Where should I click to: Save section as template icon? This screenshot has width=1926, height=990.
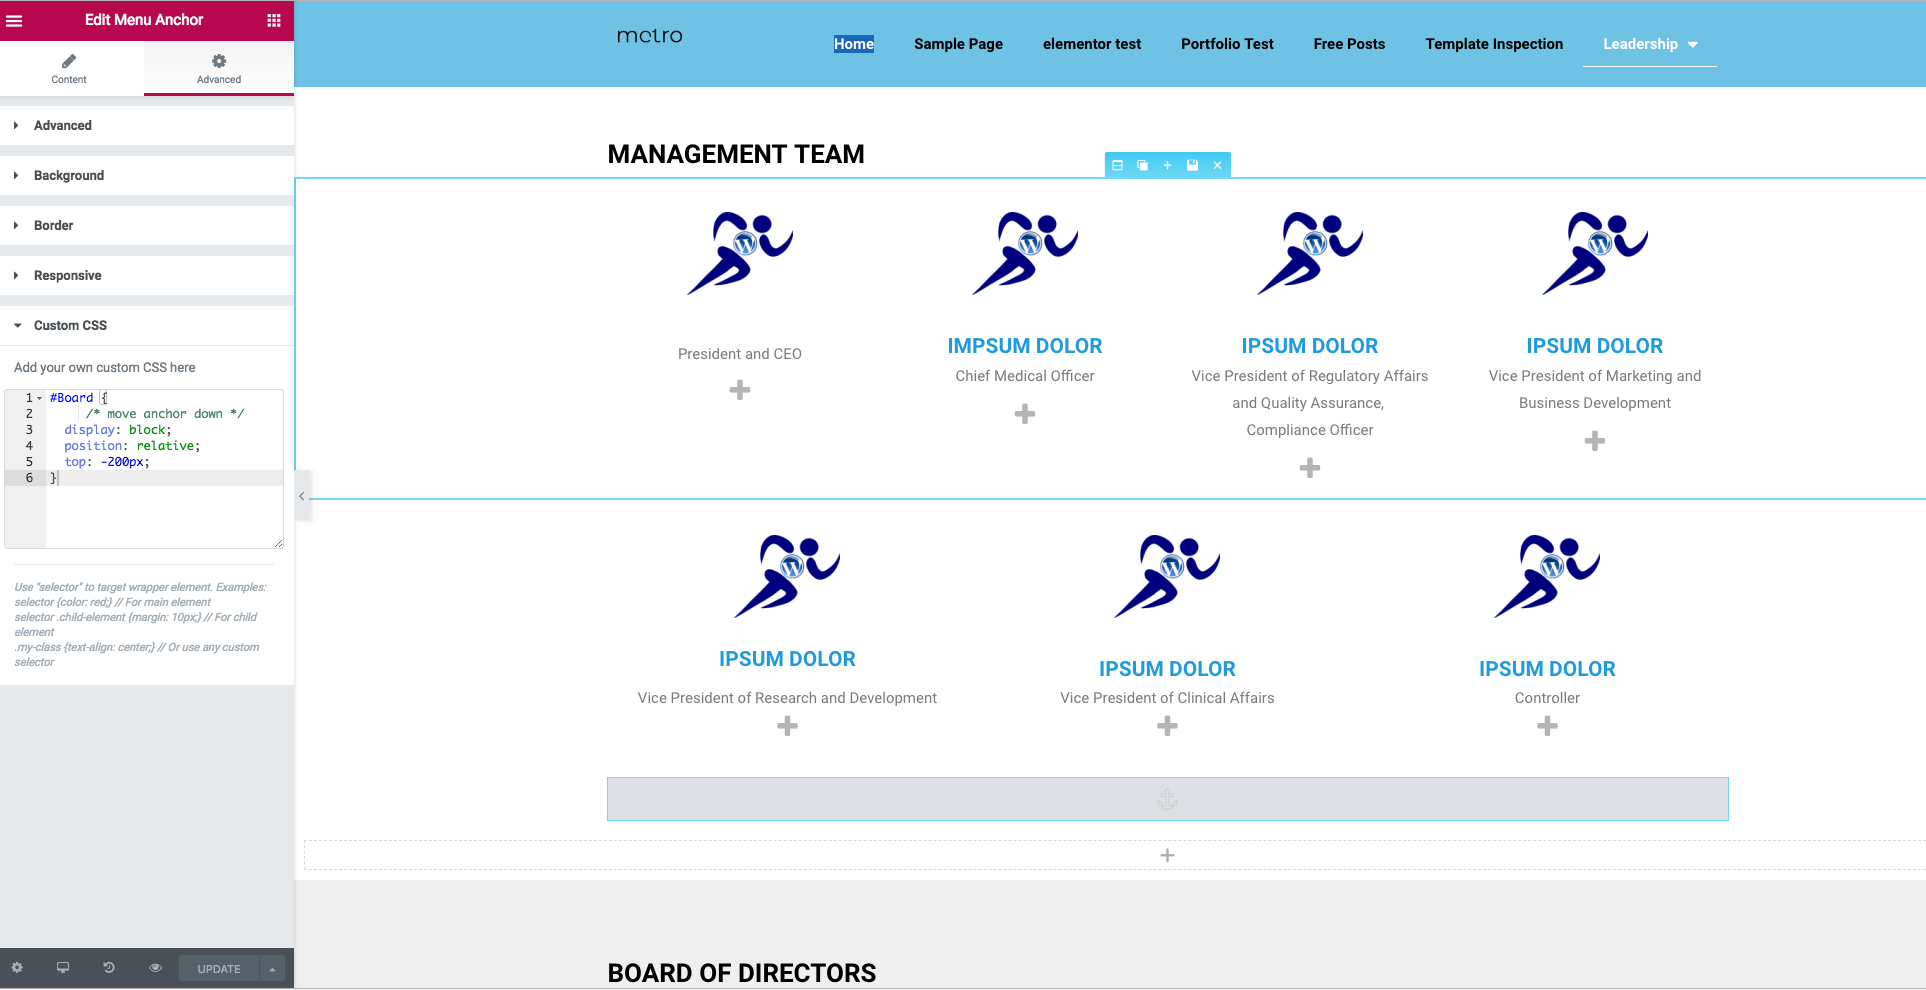[1192, 165]
